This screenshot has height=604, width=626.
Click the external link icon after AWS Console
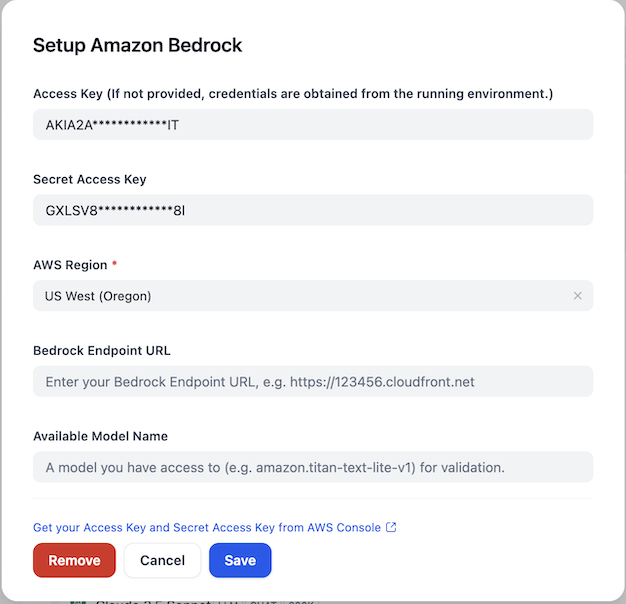(391, 527)
